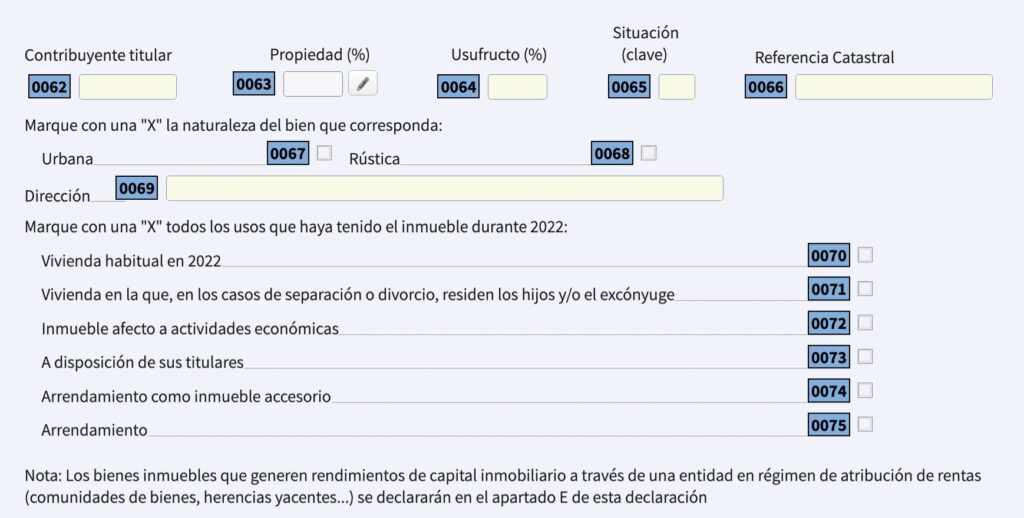1024x518 pixels.
Task: Click the pencil edit icon beside Propiedad
Action: 362,84
